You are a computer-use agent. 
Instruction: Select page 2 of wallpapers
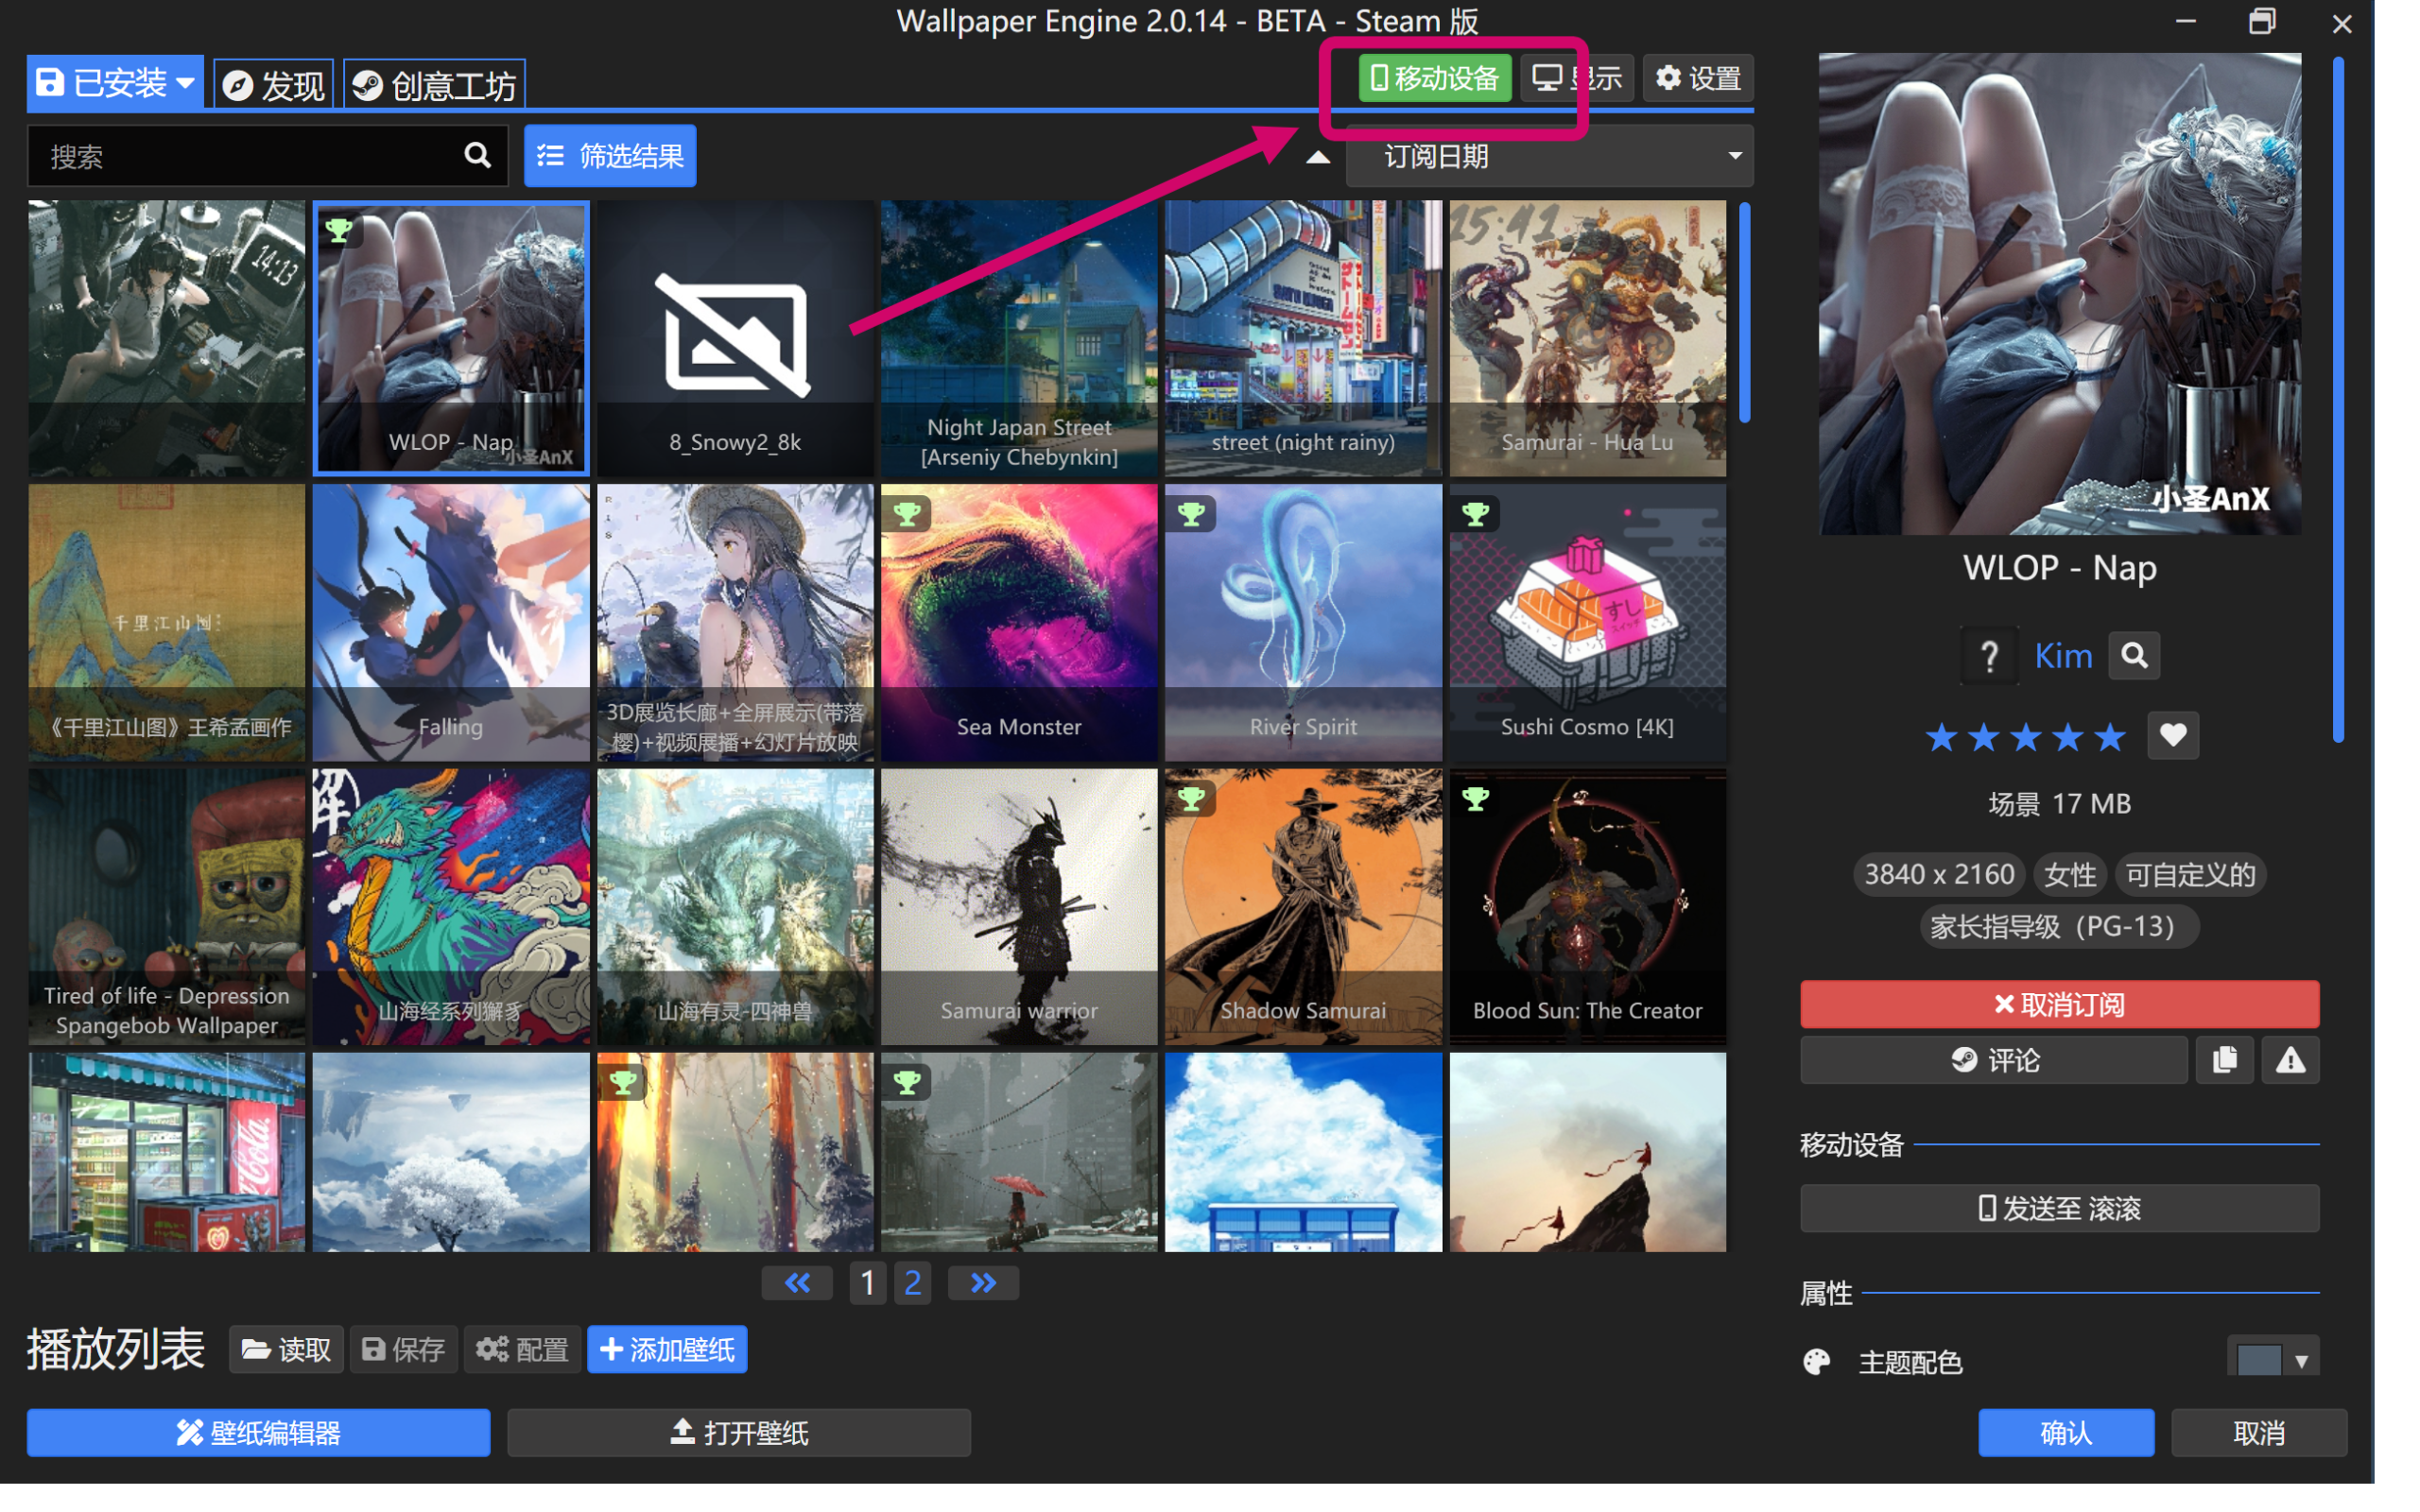[912, 1282]
